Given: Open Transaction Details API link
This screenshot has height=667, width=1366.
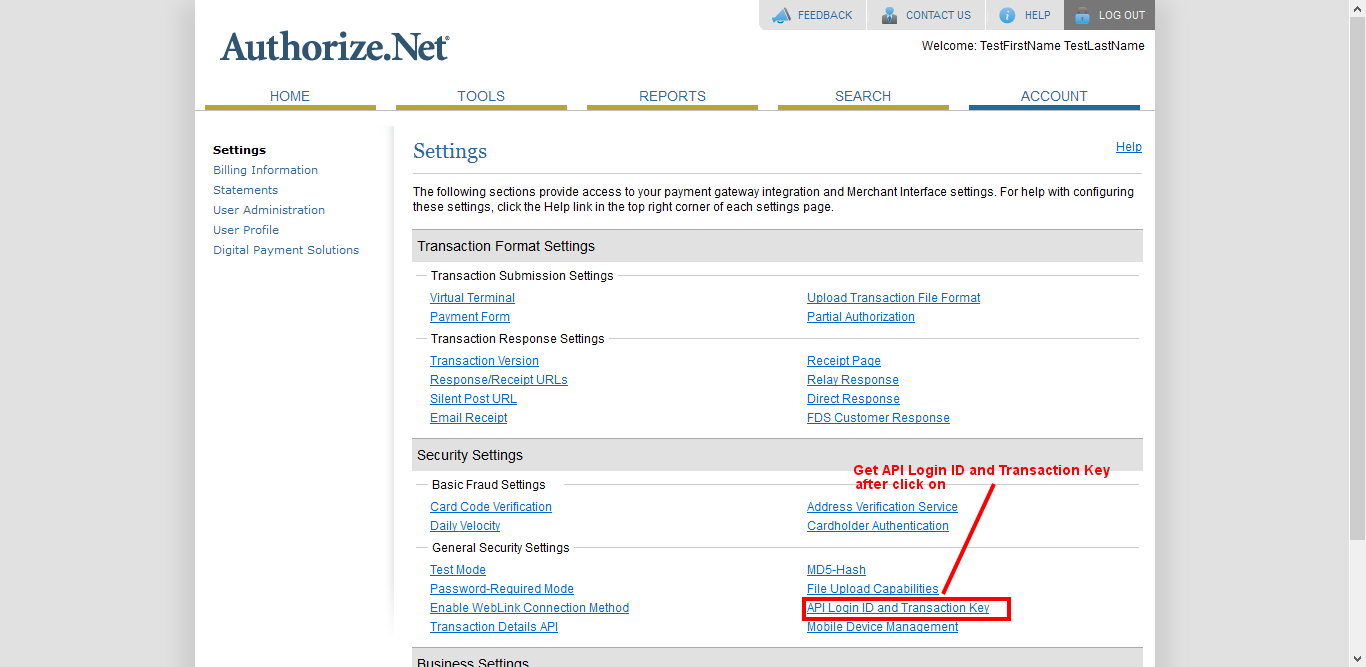Looking at the screenshot, I should (x=494, y=627).
